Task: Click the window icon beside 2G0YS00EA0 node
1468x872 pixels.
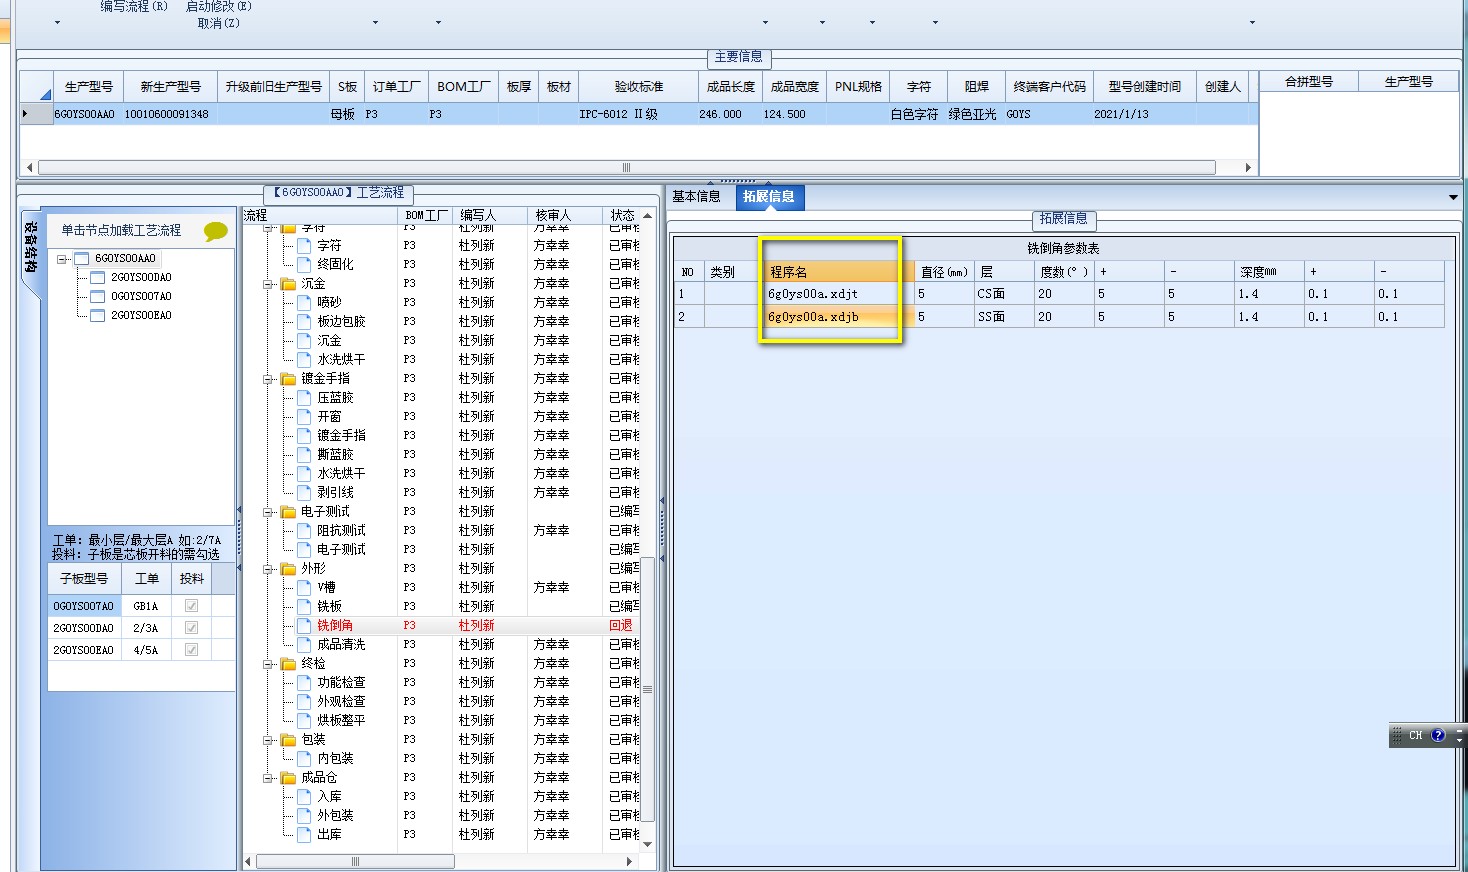Action: [x=98, y=316]
